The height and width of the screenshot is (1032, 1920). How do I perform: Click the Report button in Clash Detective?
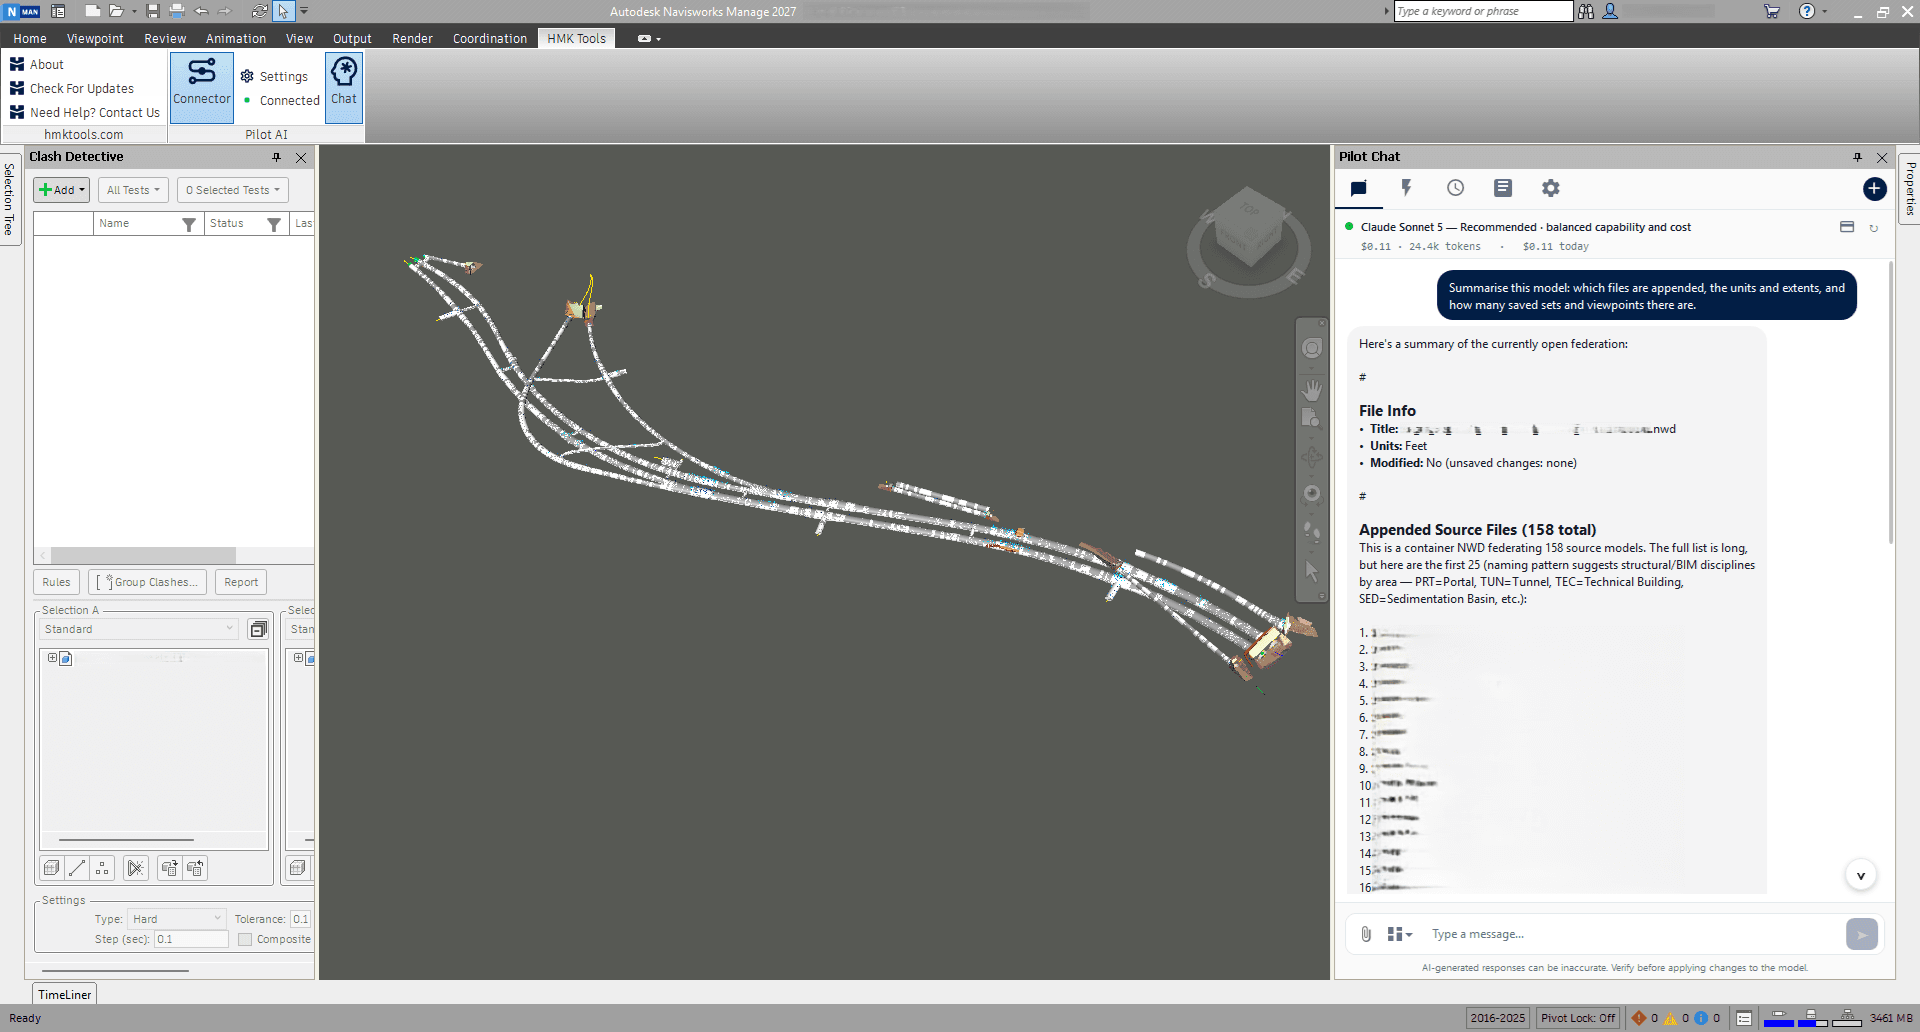[x=241, y=582]
